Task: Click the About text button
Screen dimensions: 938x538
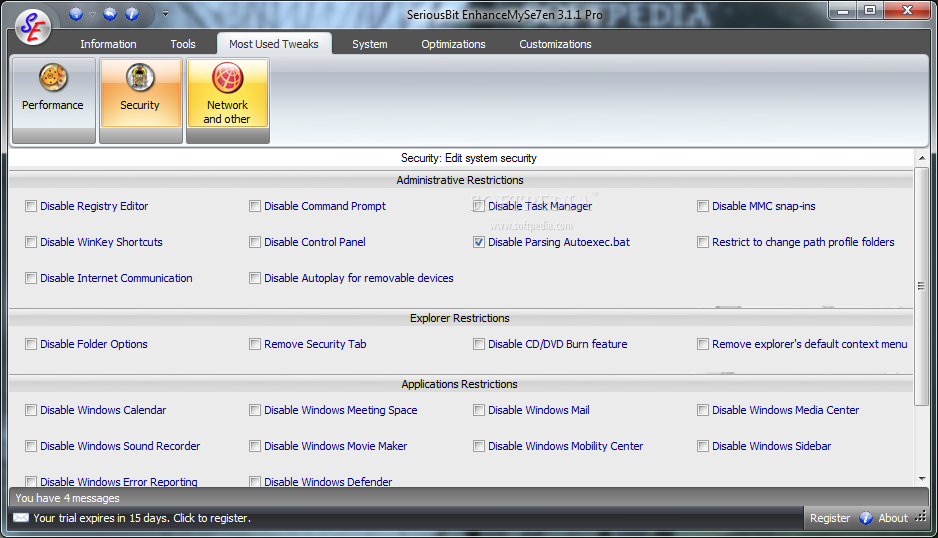Action: [x=893, y=518]
